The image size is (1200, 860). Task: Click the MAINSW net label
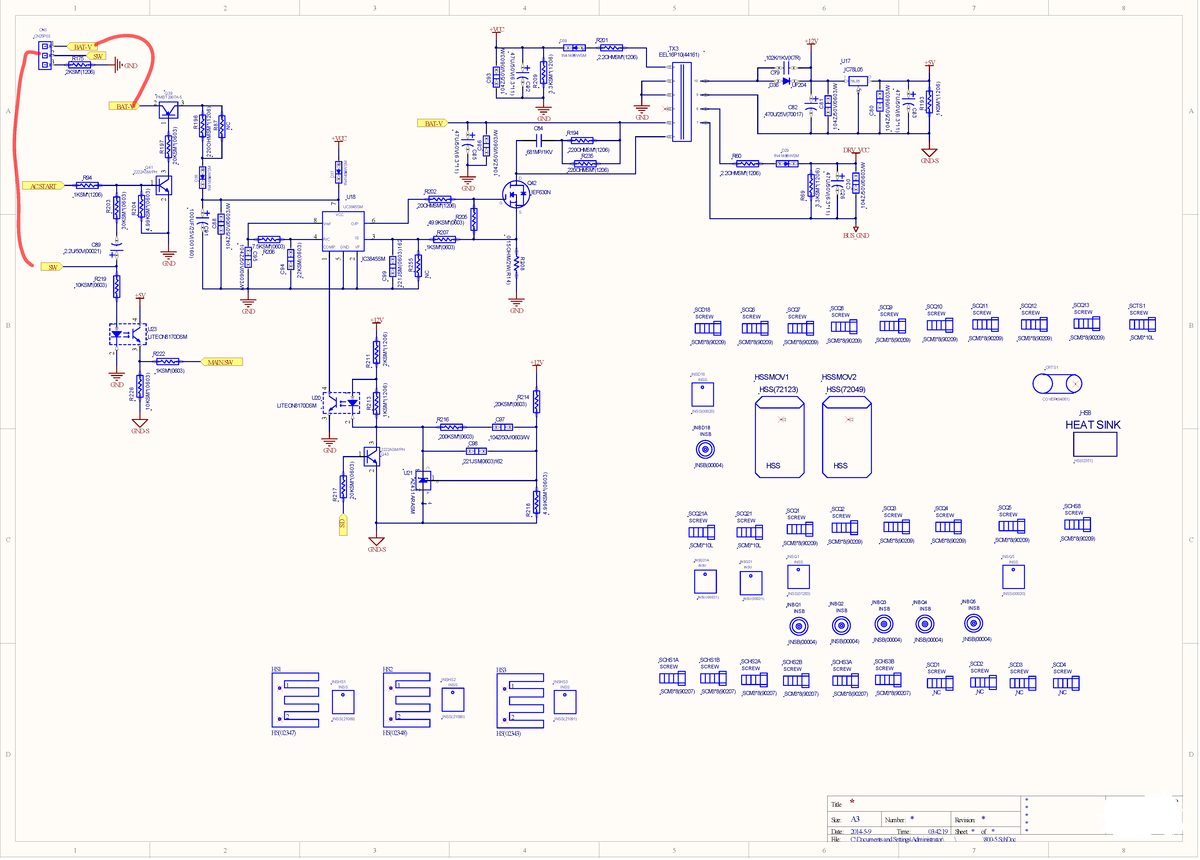(x=222, y=361)
